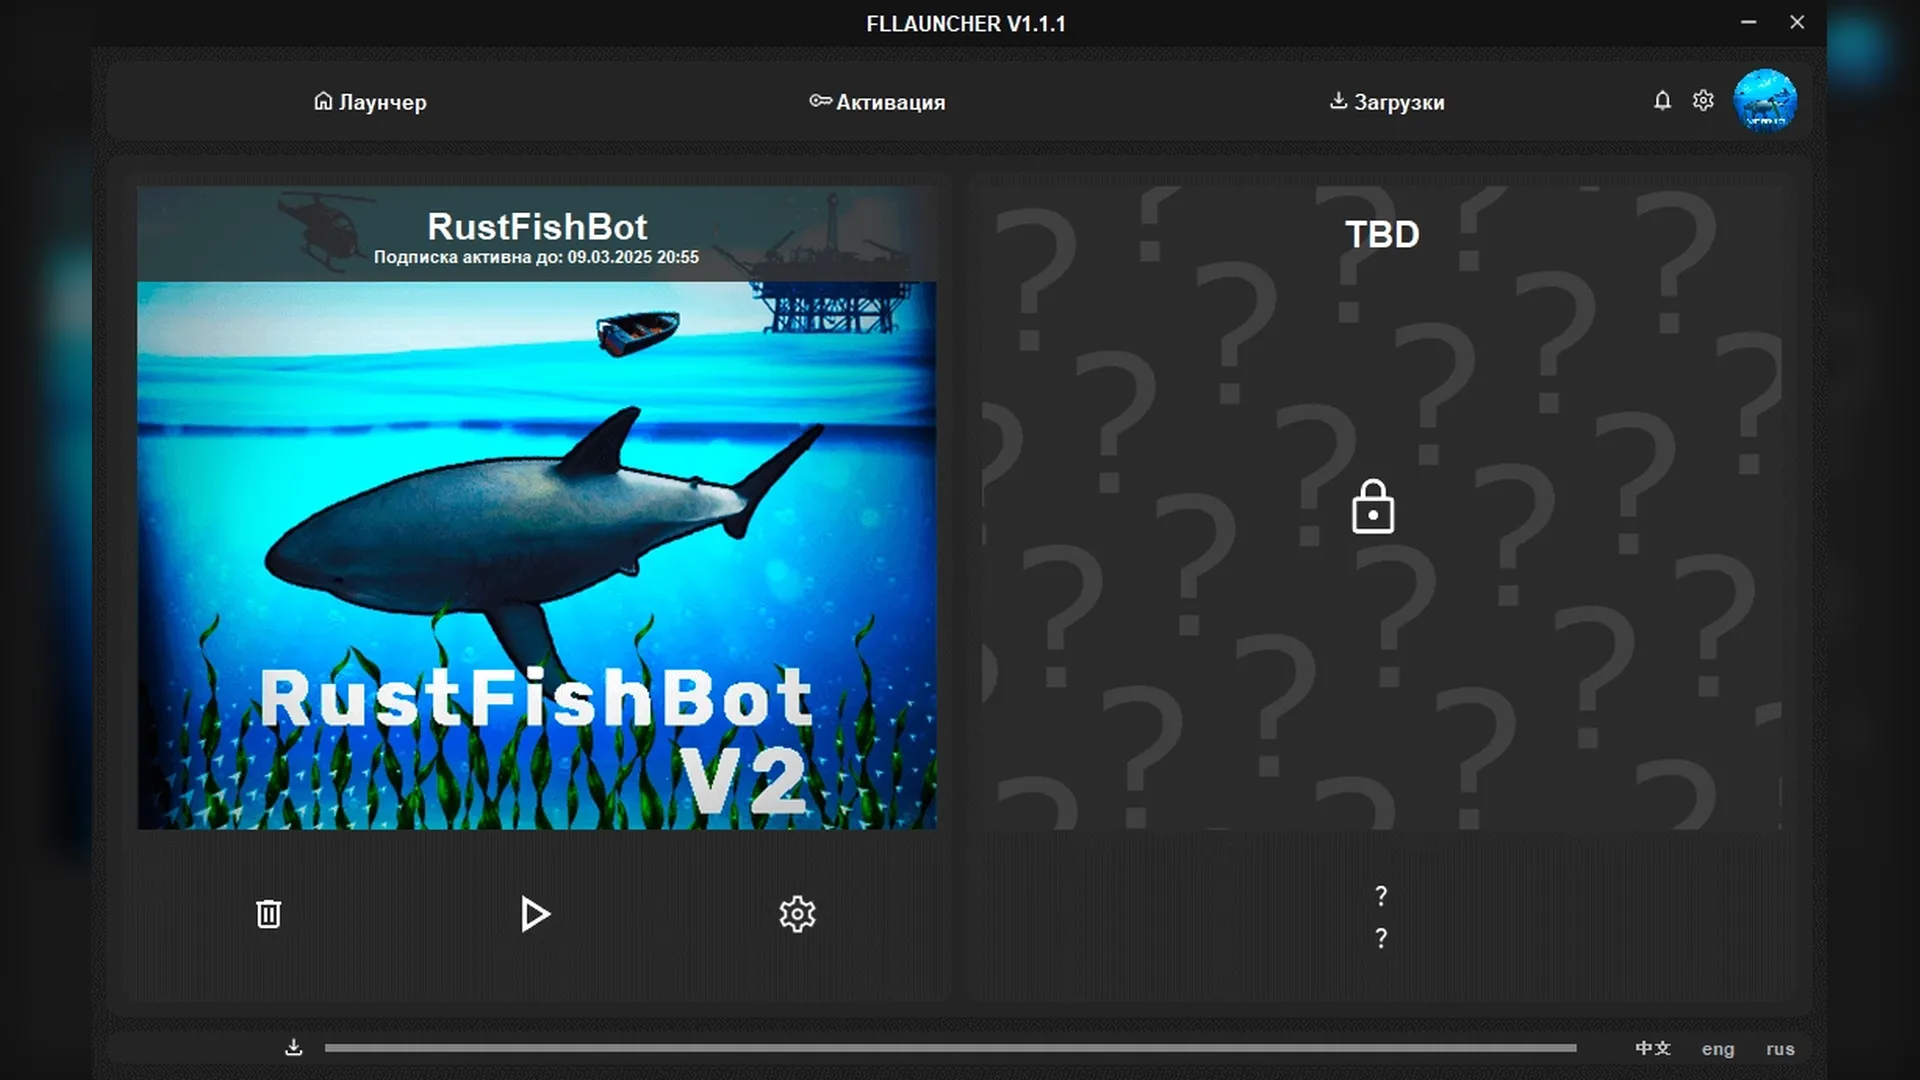
Task: Go to the Загрузки tab
Action: [1387, 102]
